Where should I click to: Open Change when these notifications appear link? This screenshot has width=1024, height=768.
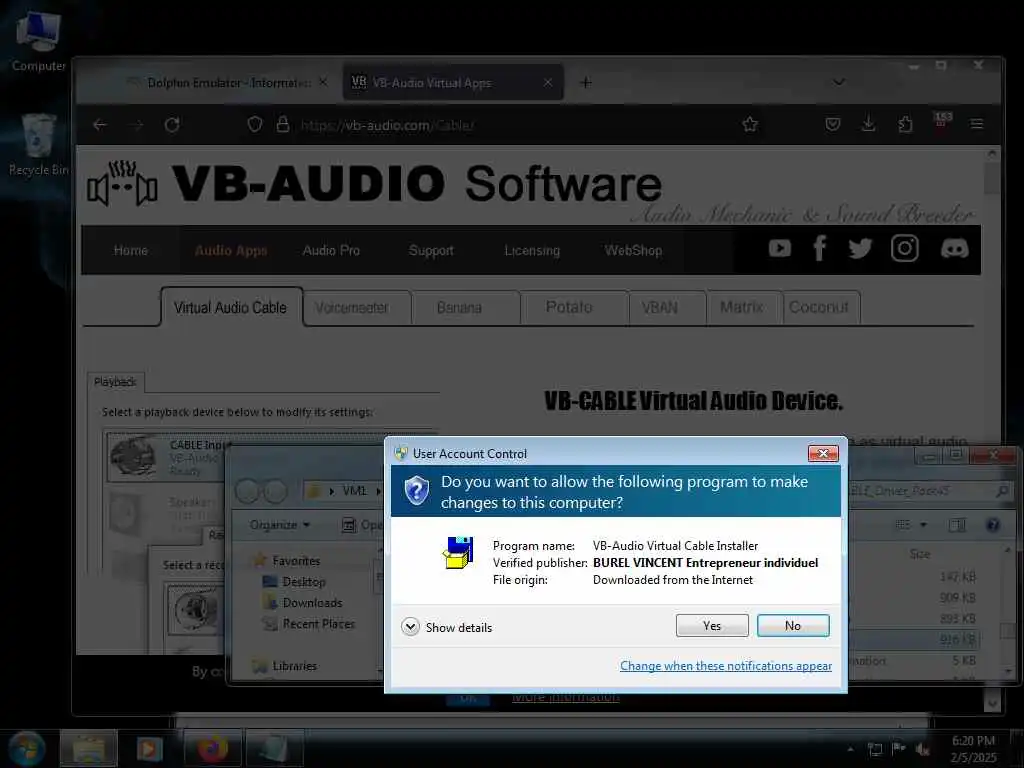tap(726, 665)
